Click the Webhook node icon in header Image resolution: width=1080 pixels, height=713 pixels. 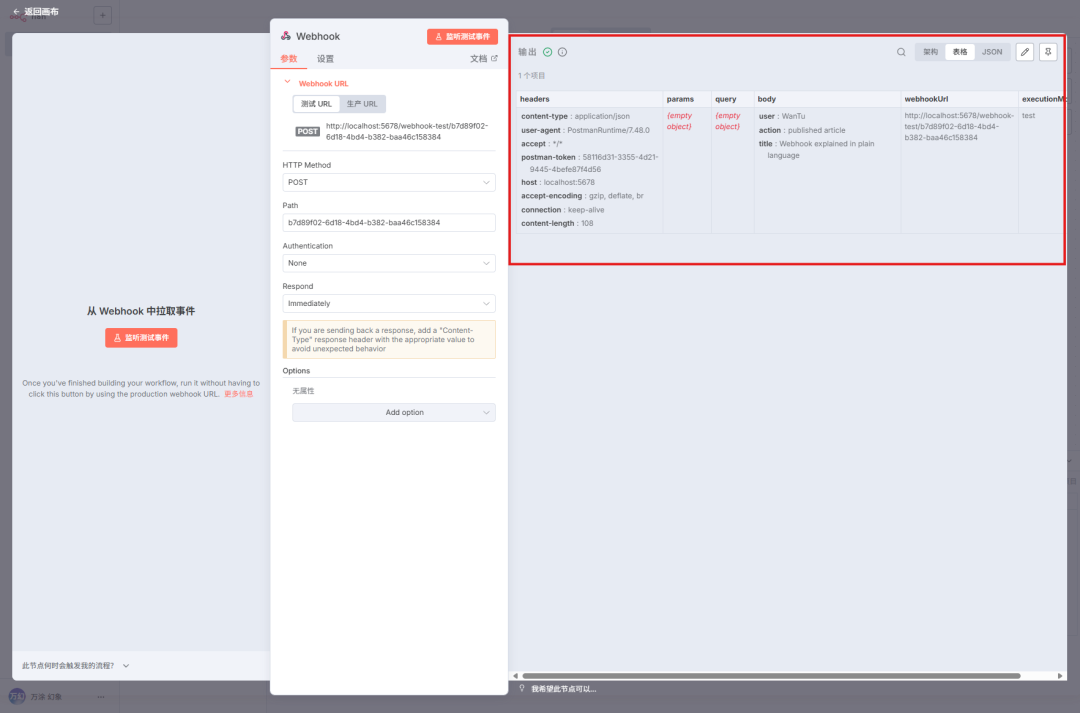286,36
